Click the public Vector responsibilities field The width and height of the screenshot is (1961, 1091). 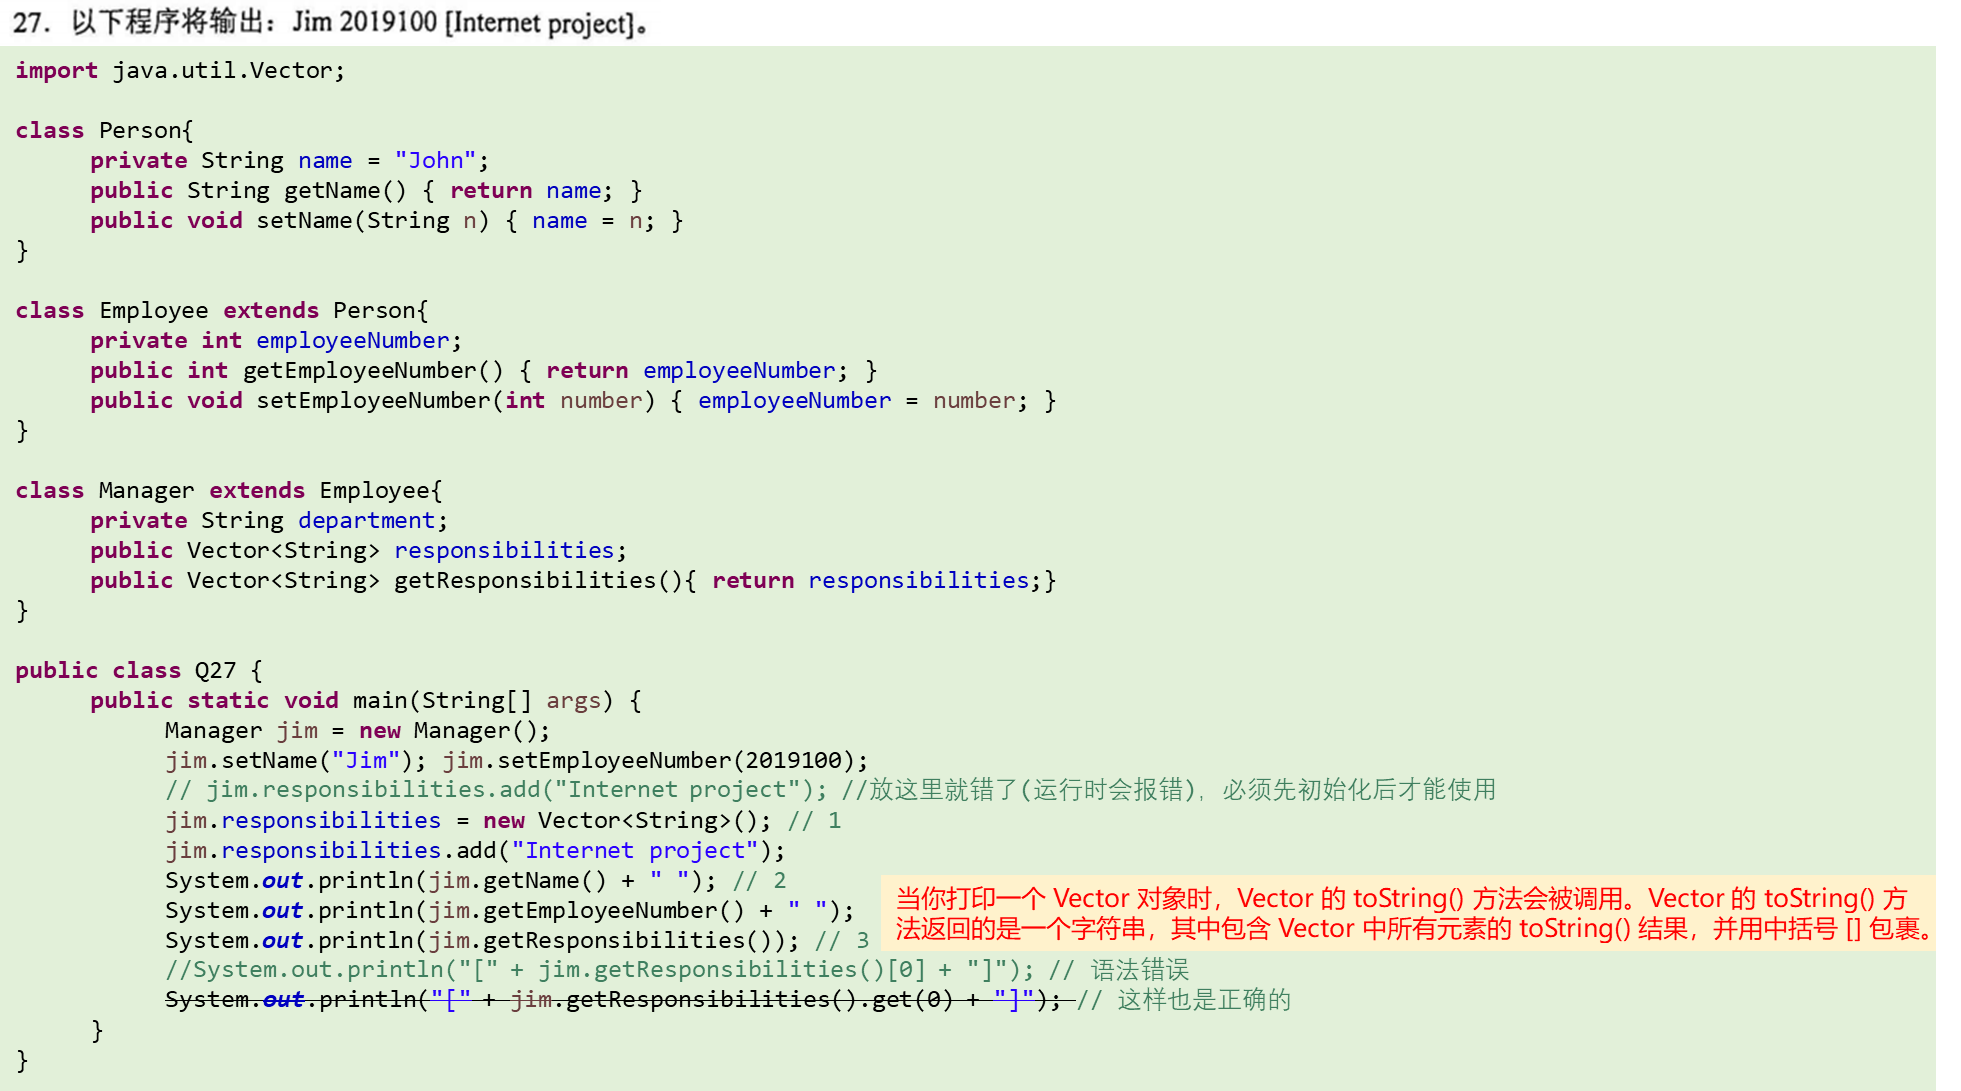(359, 550)
